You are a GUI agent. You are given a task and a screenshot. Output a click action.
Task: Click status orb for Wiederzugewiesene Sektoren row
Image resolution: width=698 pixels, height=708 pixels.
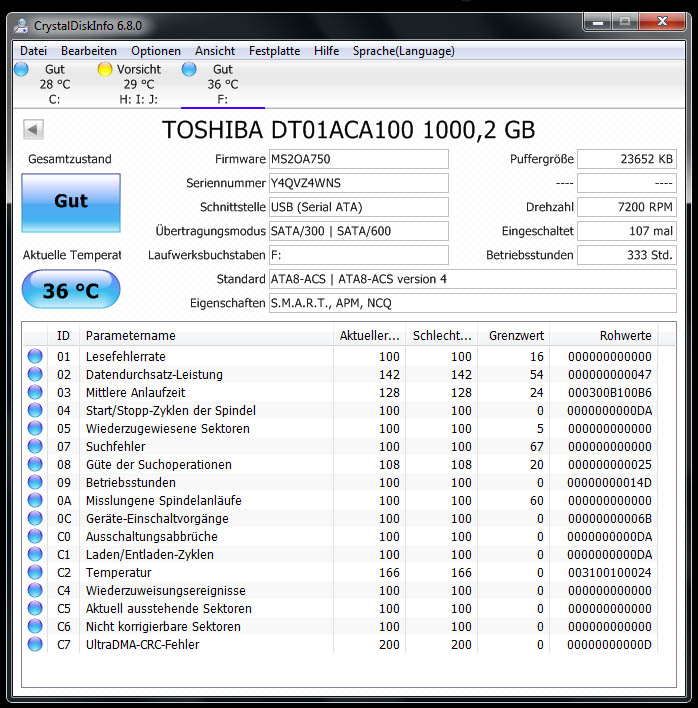(x=35, y=429)
